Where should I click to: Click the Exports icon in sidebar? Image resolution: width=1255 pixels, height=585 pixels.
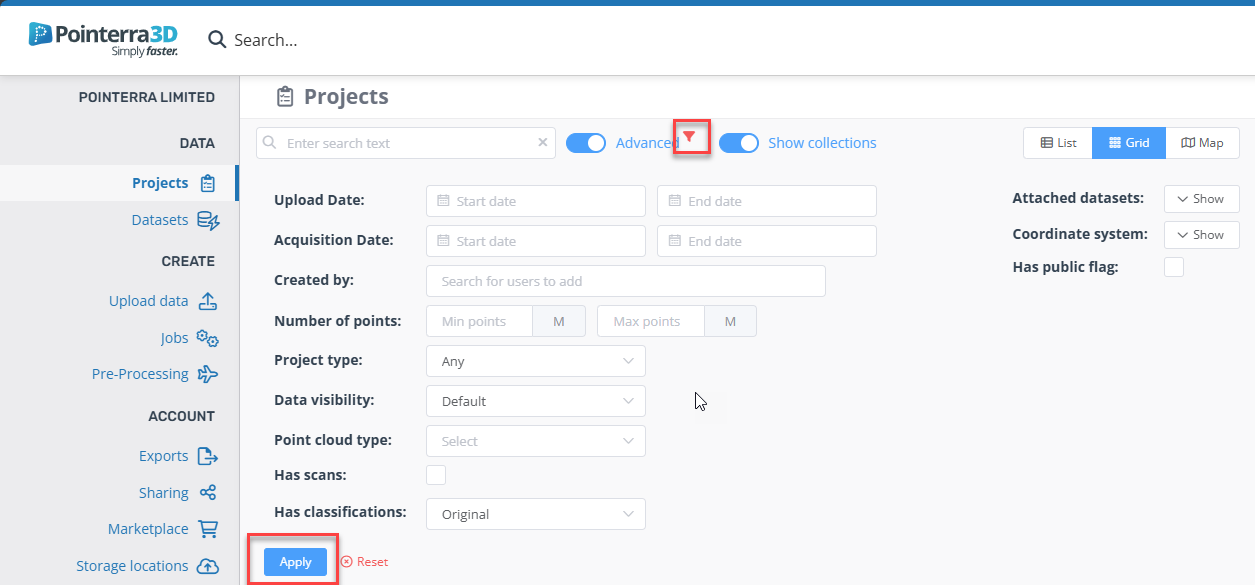(207, 456)
